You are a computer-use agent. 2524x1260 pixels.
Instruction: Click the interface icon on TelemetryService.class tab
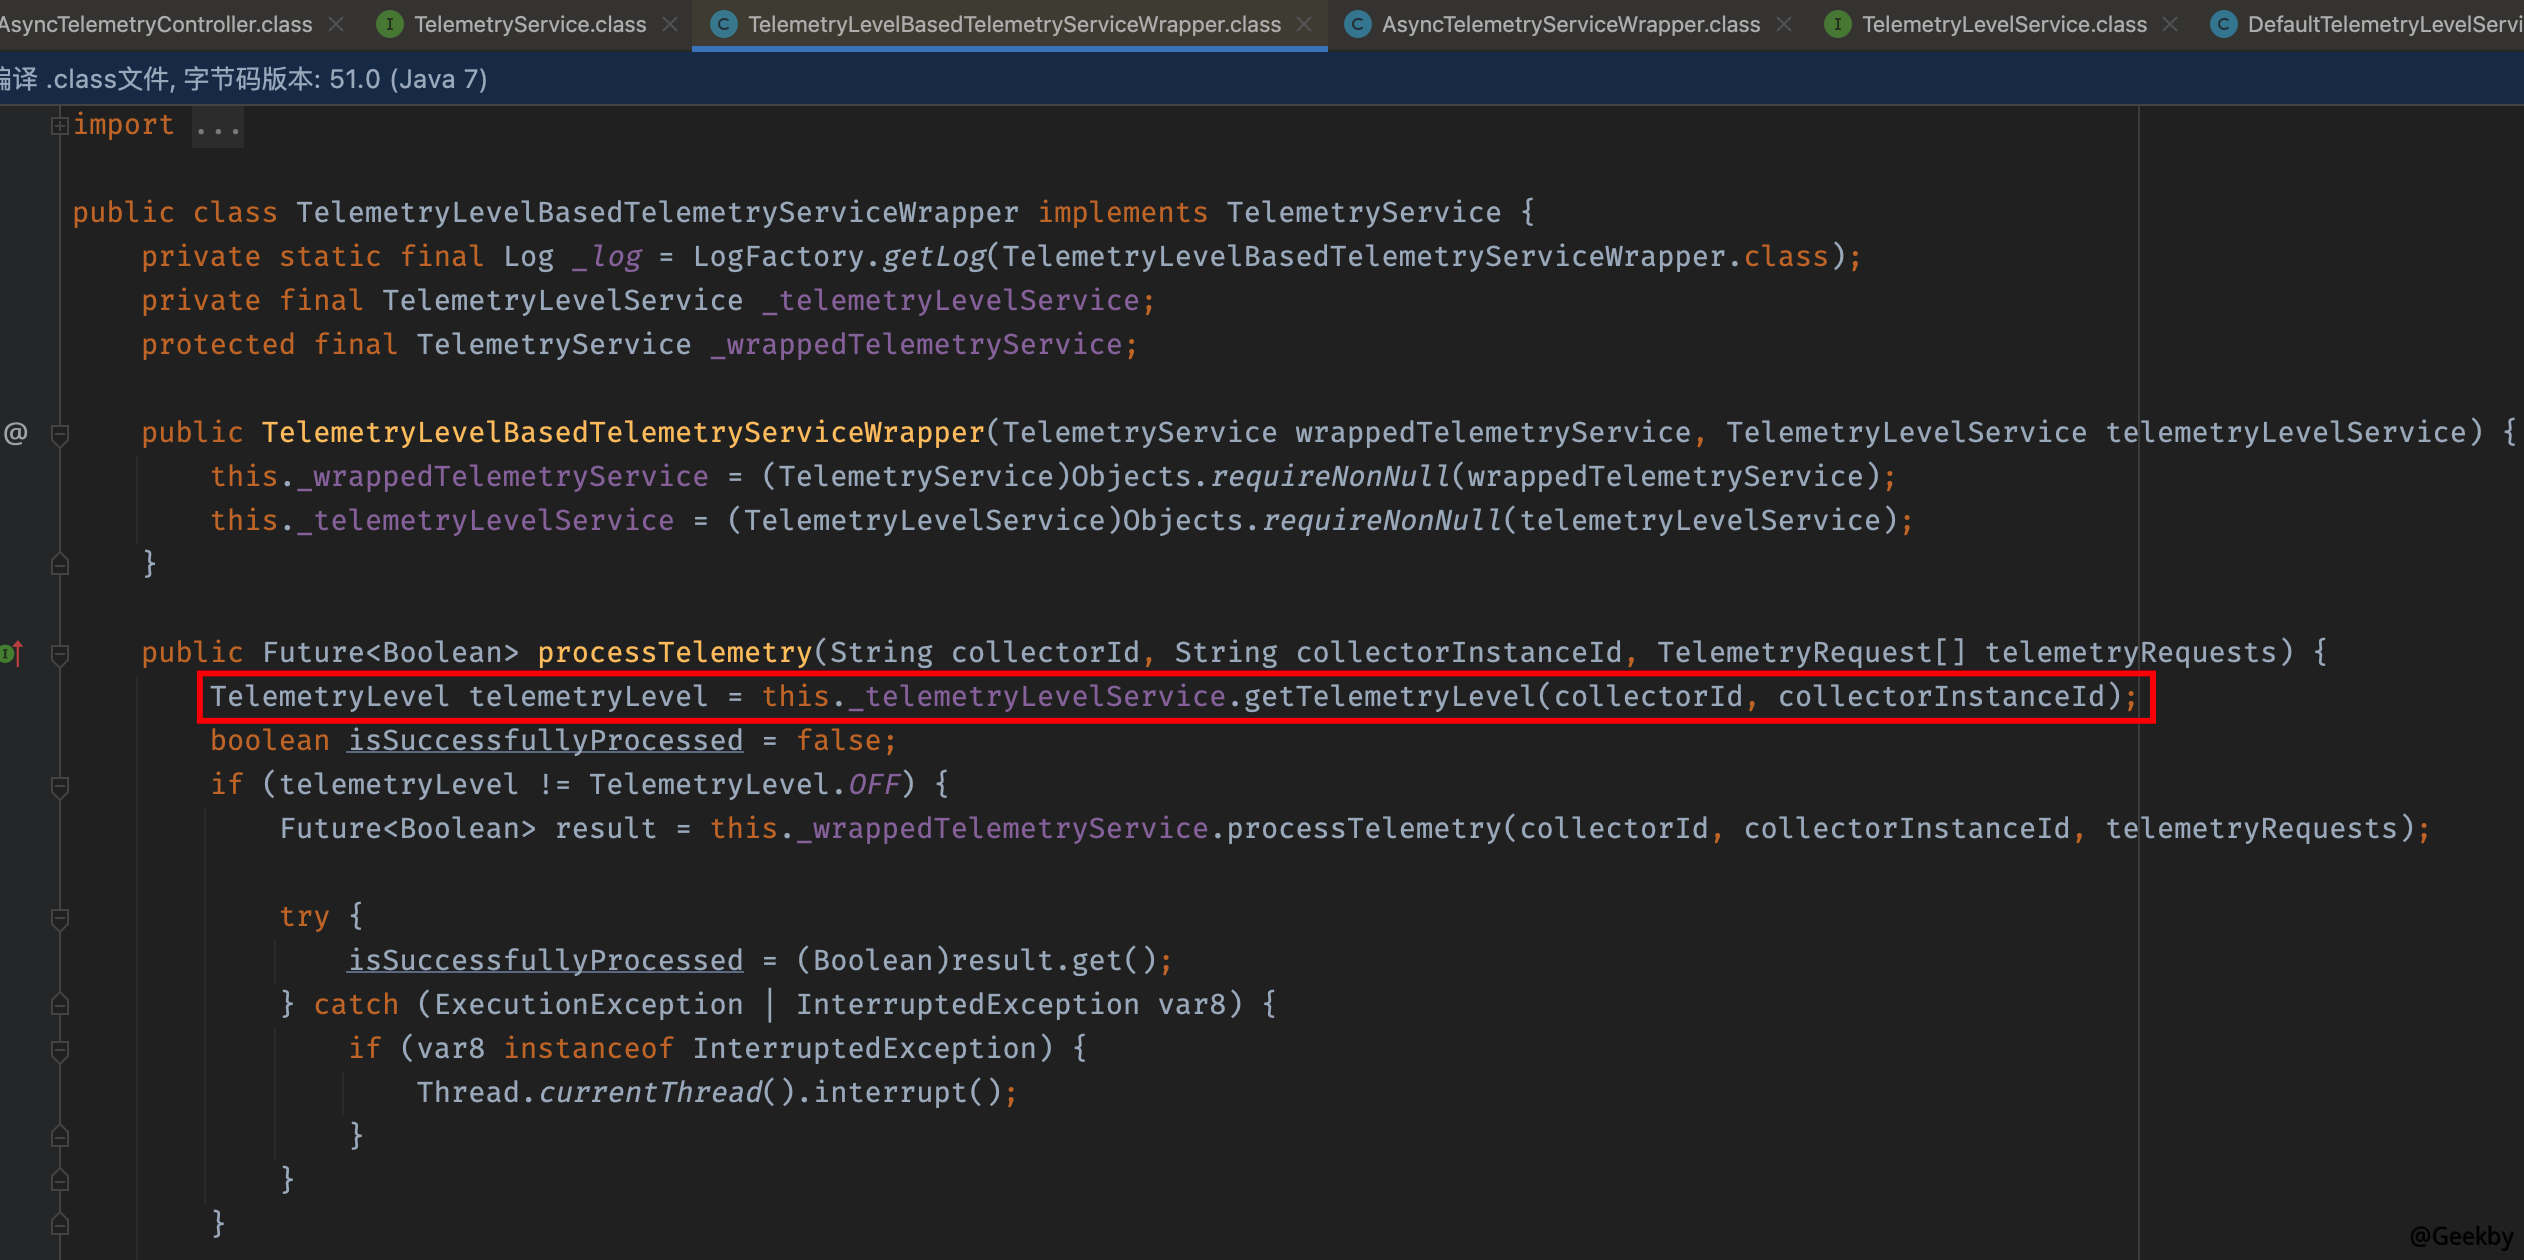pos(389,24)
